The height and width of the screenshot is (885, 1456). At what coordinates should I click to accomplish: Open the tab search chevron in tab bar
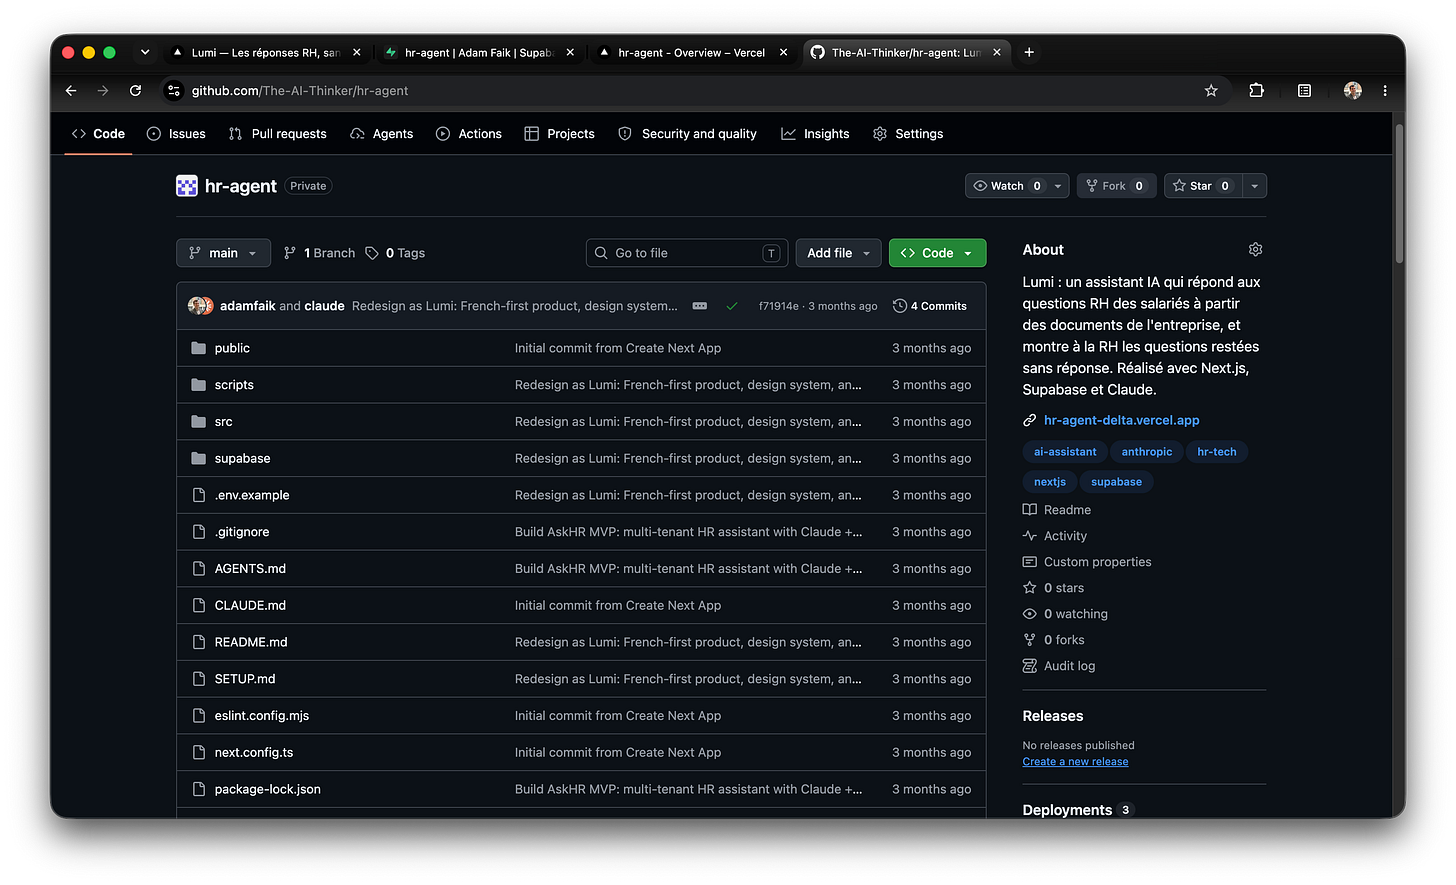(x=145, y=52)
